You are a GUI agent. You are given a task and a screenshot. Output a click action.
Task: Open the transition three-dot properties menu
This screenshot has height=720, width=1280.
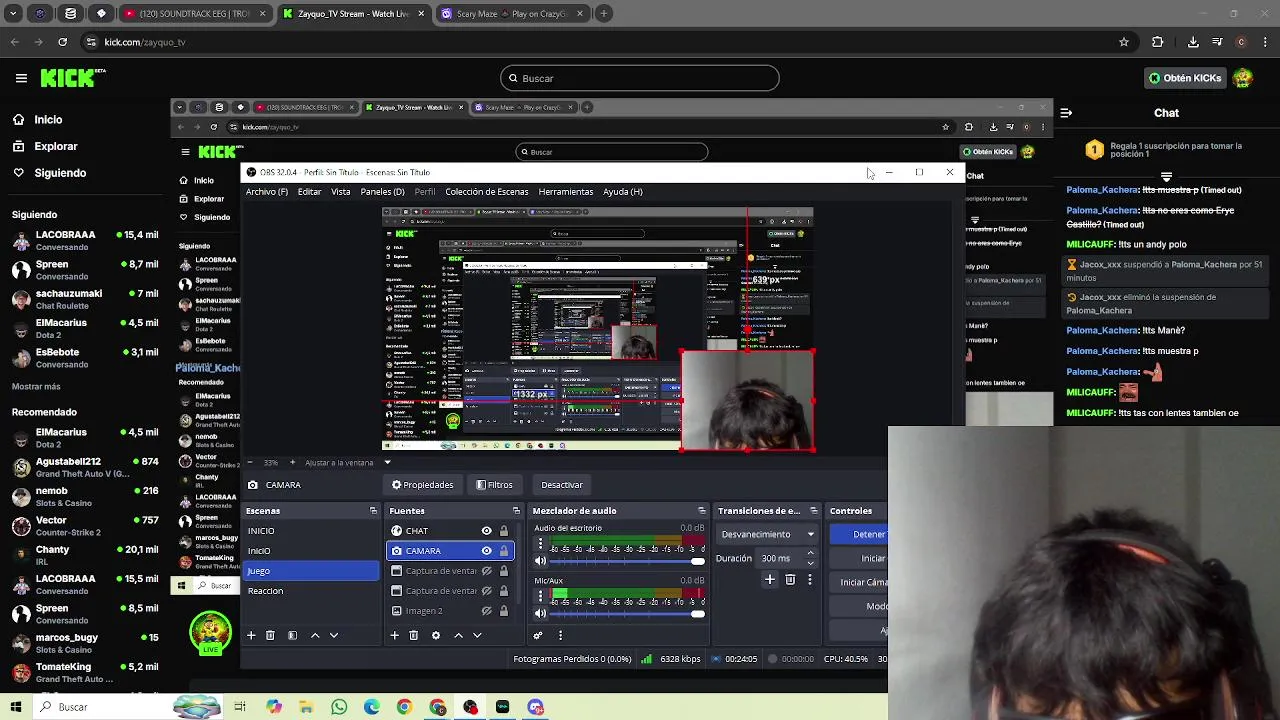(809, 579)
